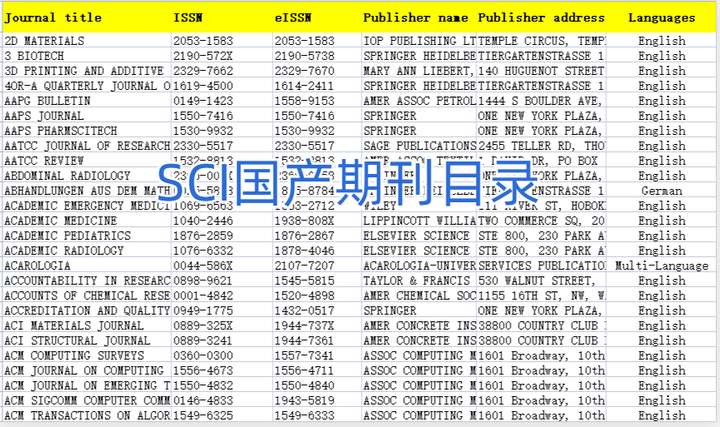Select ISSN value 0149-1423
The height and width of the screenshot is (427, 720).
[x=222, y=101]
